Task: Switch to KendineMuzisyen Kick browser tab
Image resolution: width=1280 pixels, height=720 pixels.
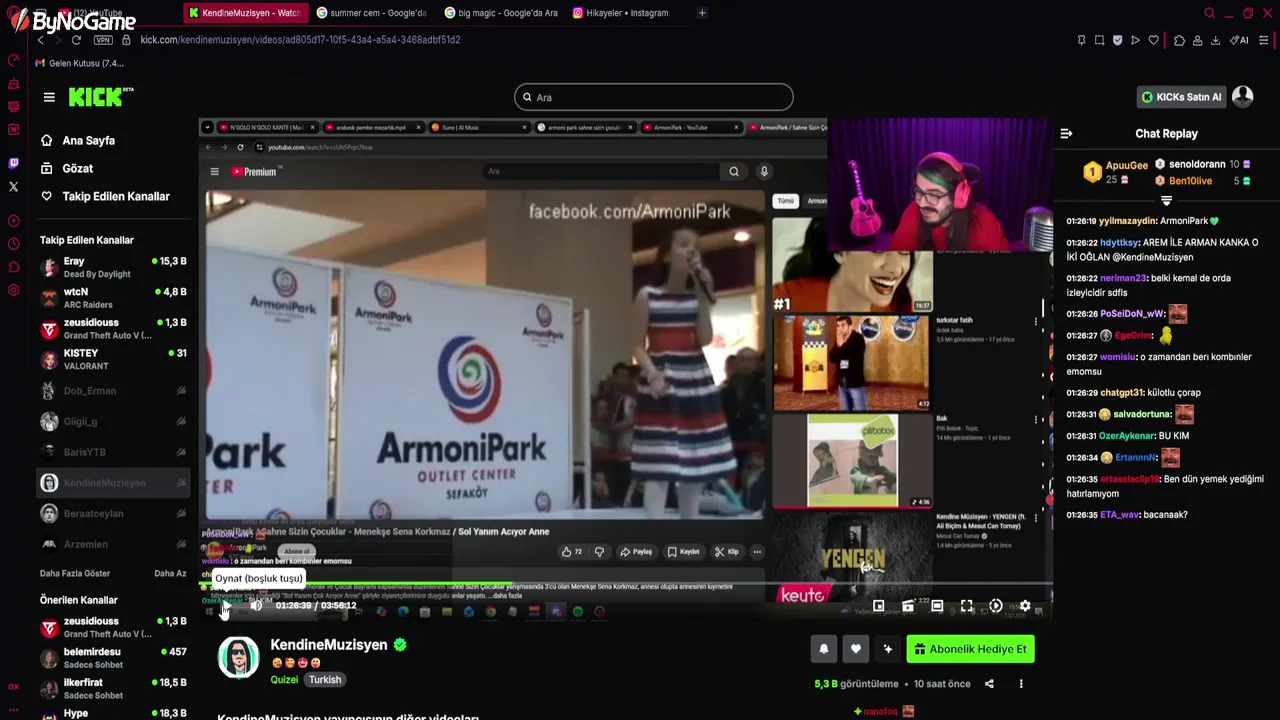Action: pyautogui.click(x=248, y=13)
